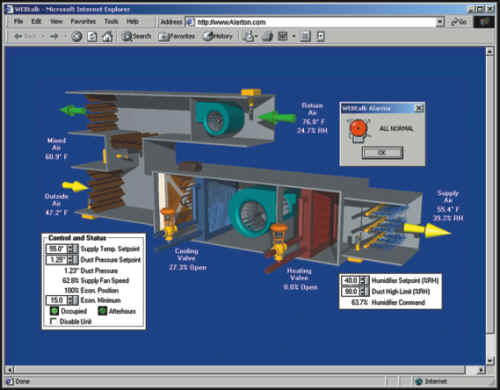Click the Go button beside address bar

point(459,22)
